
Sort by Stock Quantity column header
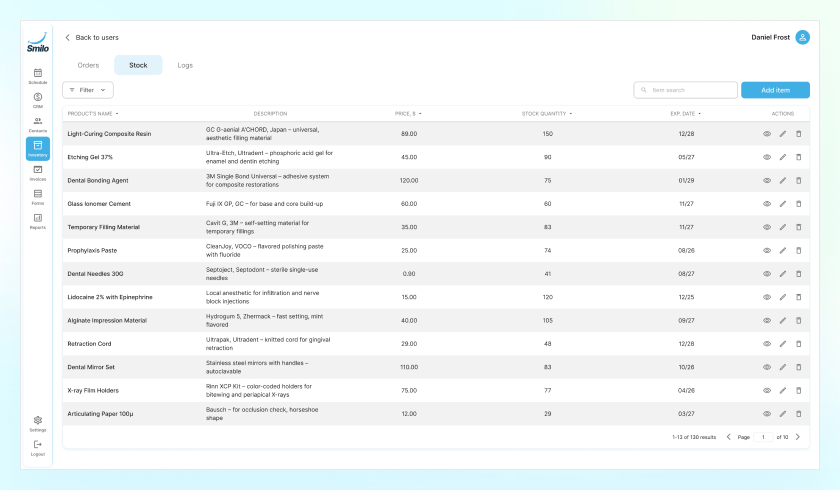point(546,114)
